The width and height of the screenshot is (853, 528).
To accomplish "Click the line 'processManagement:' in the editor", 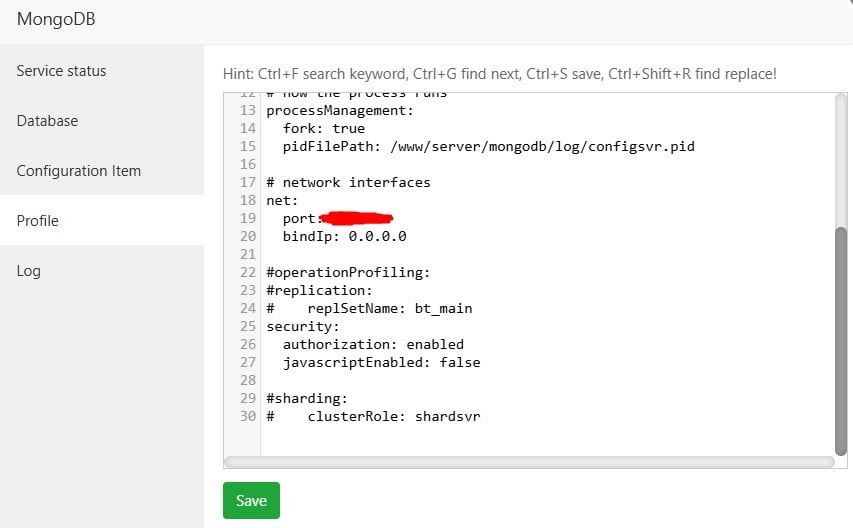I will pyautogui.click(x=340, y=110).
